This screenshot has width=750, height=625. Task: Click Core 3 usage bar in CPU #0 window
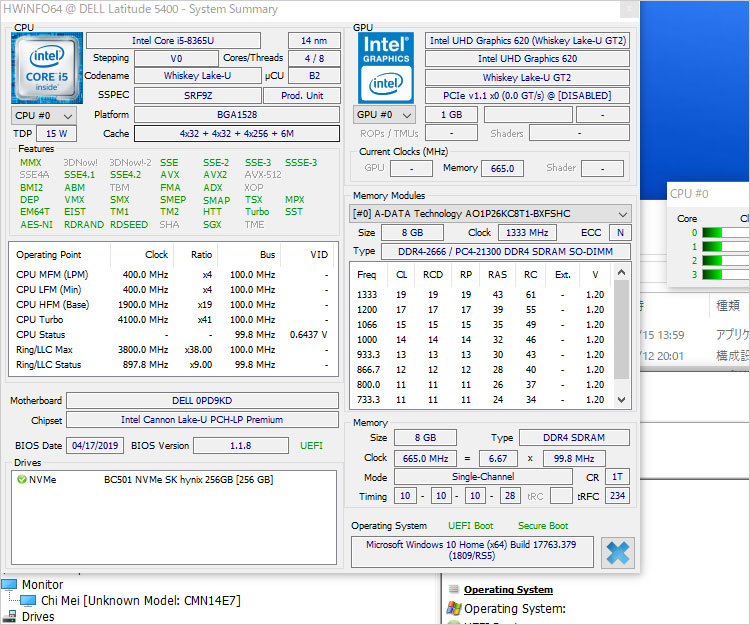725,274
